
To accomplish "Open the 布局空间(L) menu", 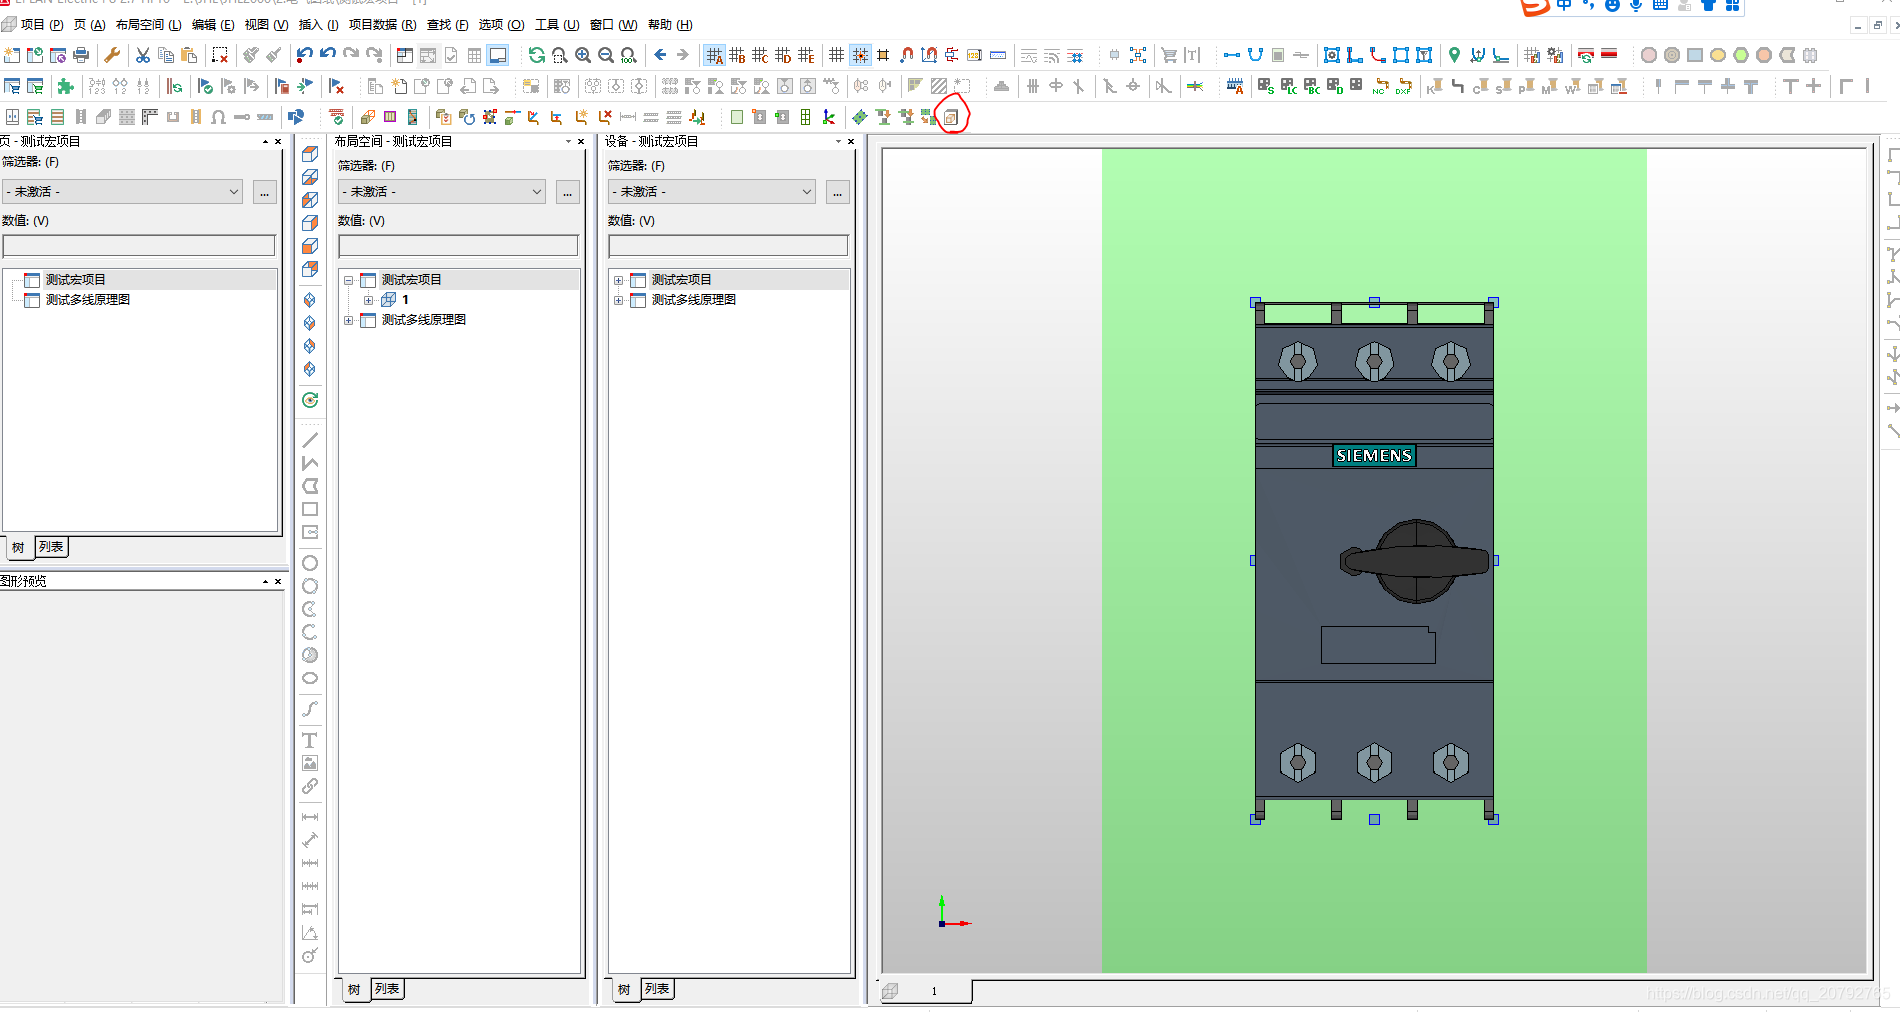I will tap(148, 25).
